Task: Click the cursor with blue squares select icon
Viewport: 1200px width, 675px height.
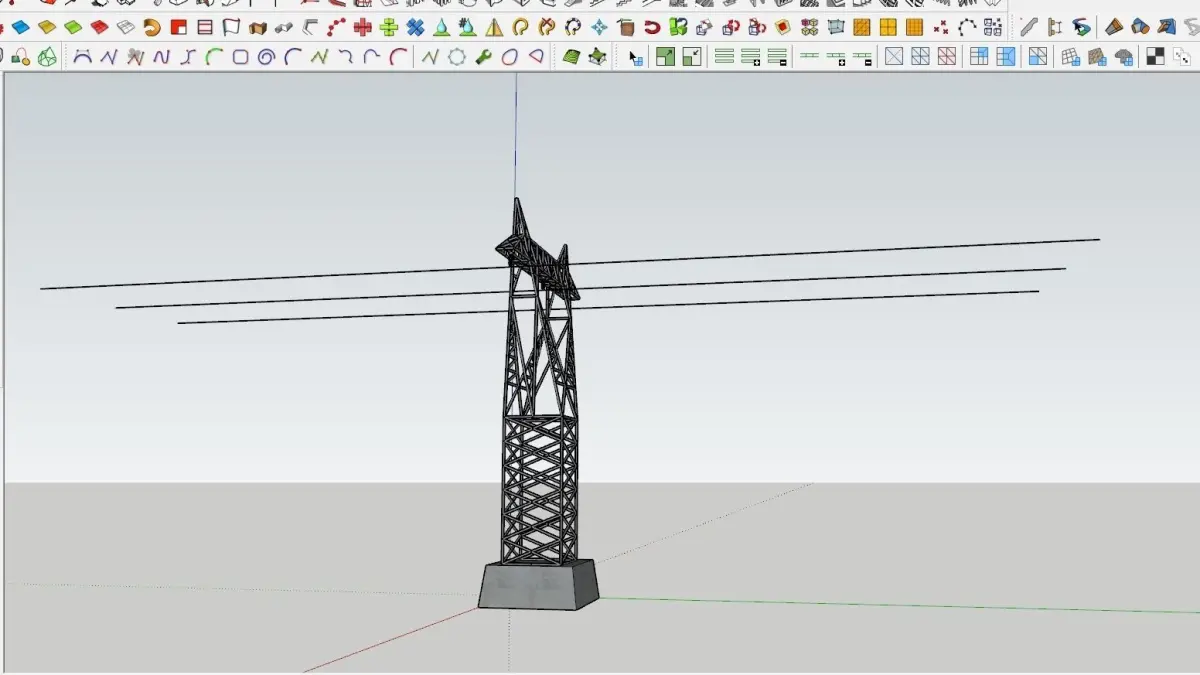Action: (x=635, y=57)
